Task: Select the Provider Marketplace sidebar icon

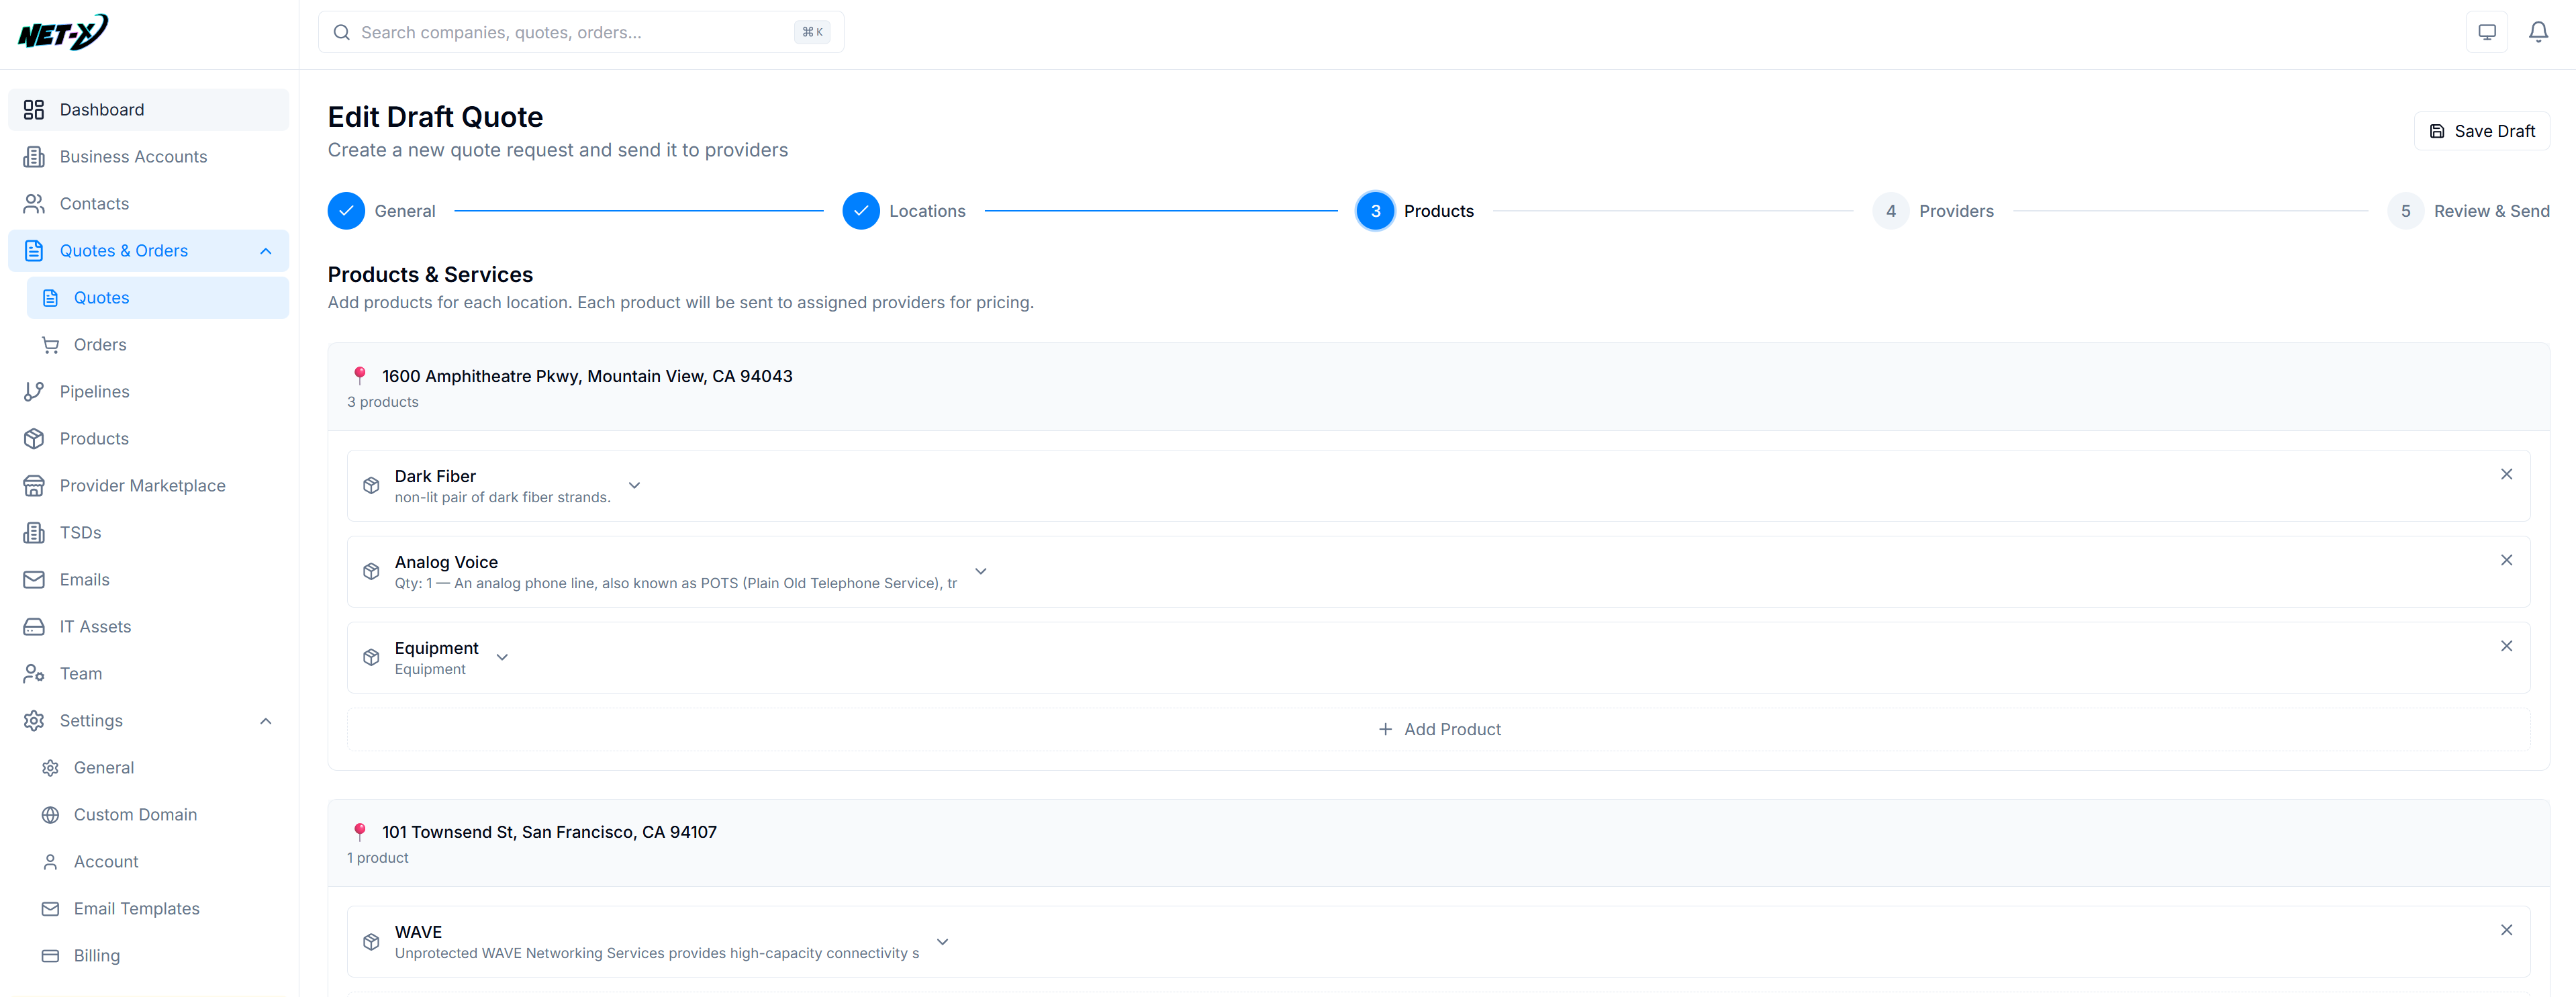Action: click(34, 485)
